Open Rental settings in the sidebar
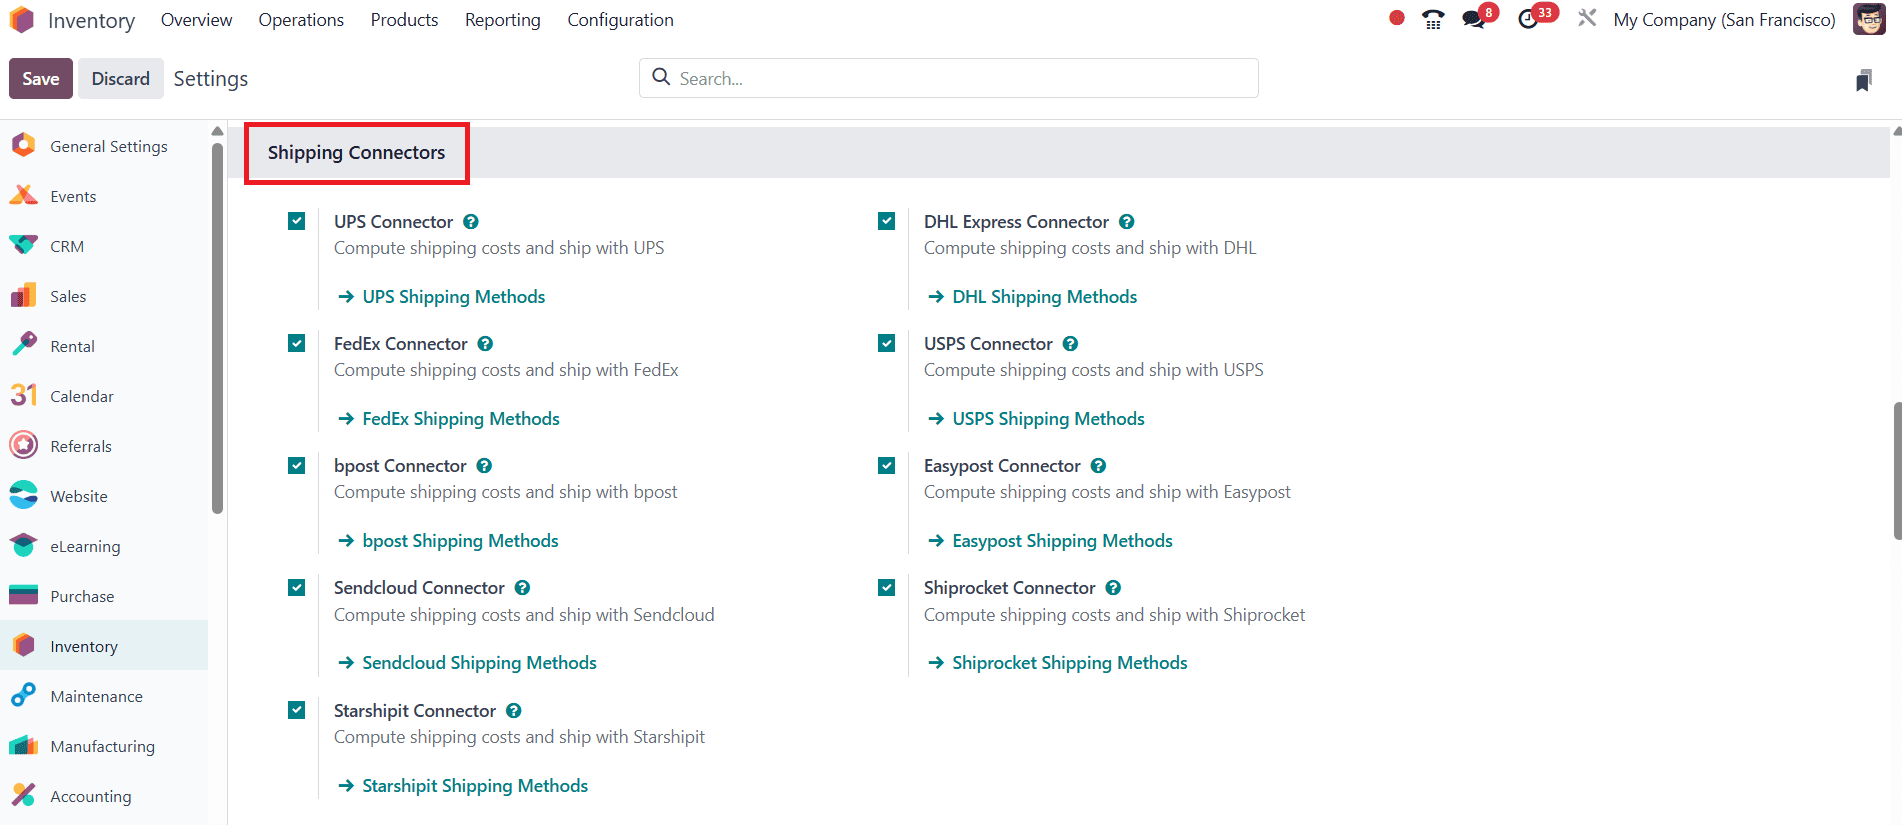Screen dimensions: 1902x825 (x=104, y=346)
